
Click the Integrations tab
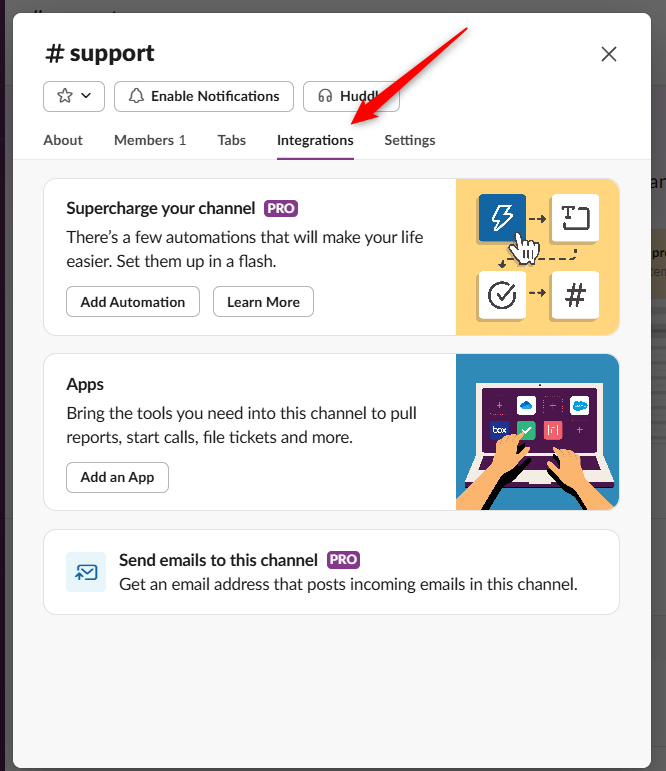(315, 140)
